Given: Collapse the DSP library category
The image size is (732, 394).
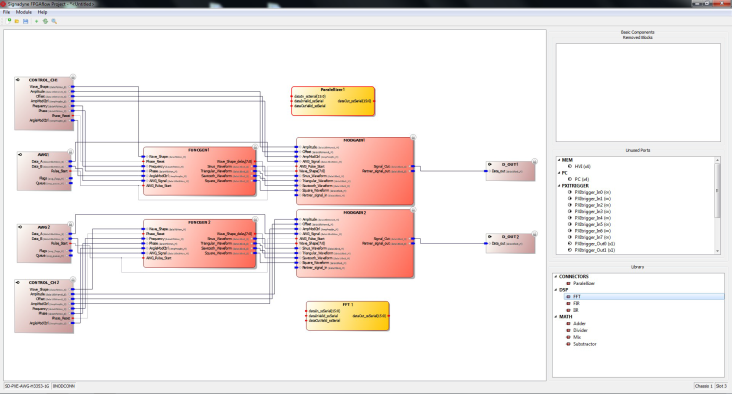Looking at the screenshot, I should [556, 290].
